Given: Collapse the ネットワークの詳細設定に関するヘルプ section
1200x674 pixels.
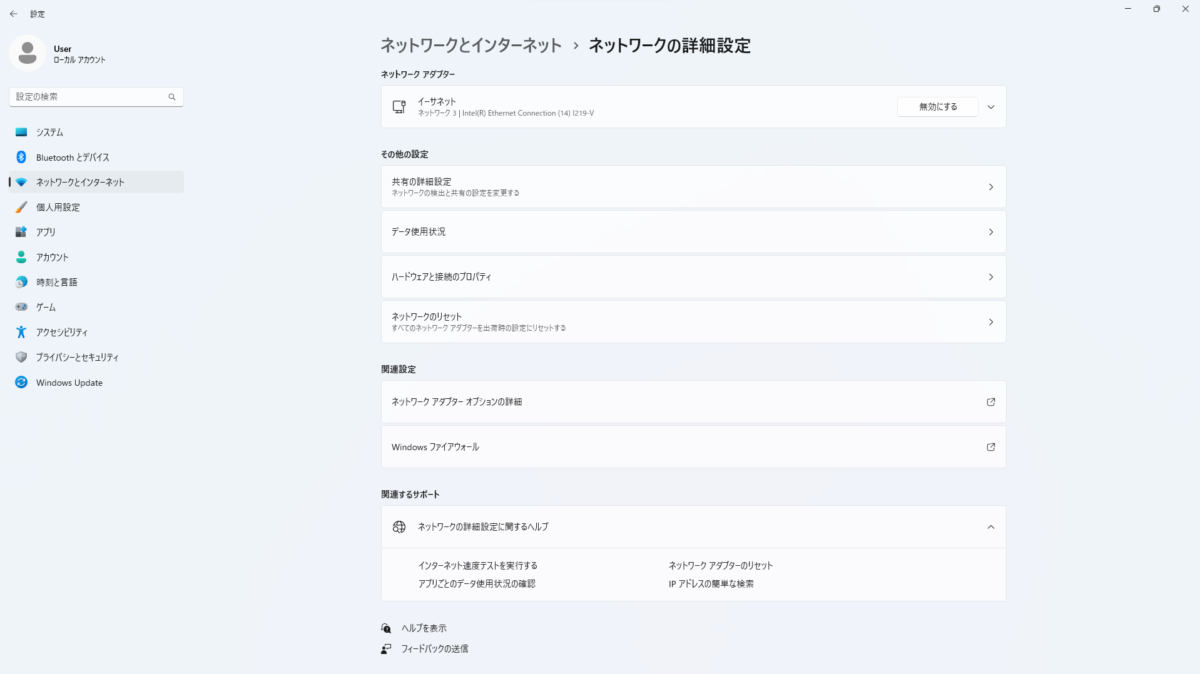Looking at the screenshot, I should pyautogui.click(x=991, y=526).
